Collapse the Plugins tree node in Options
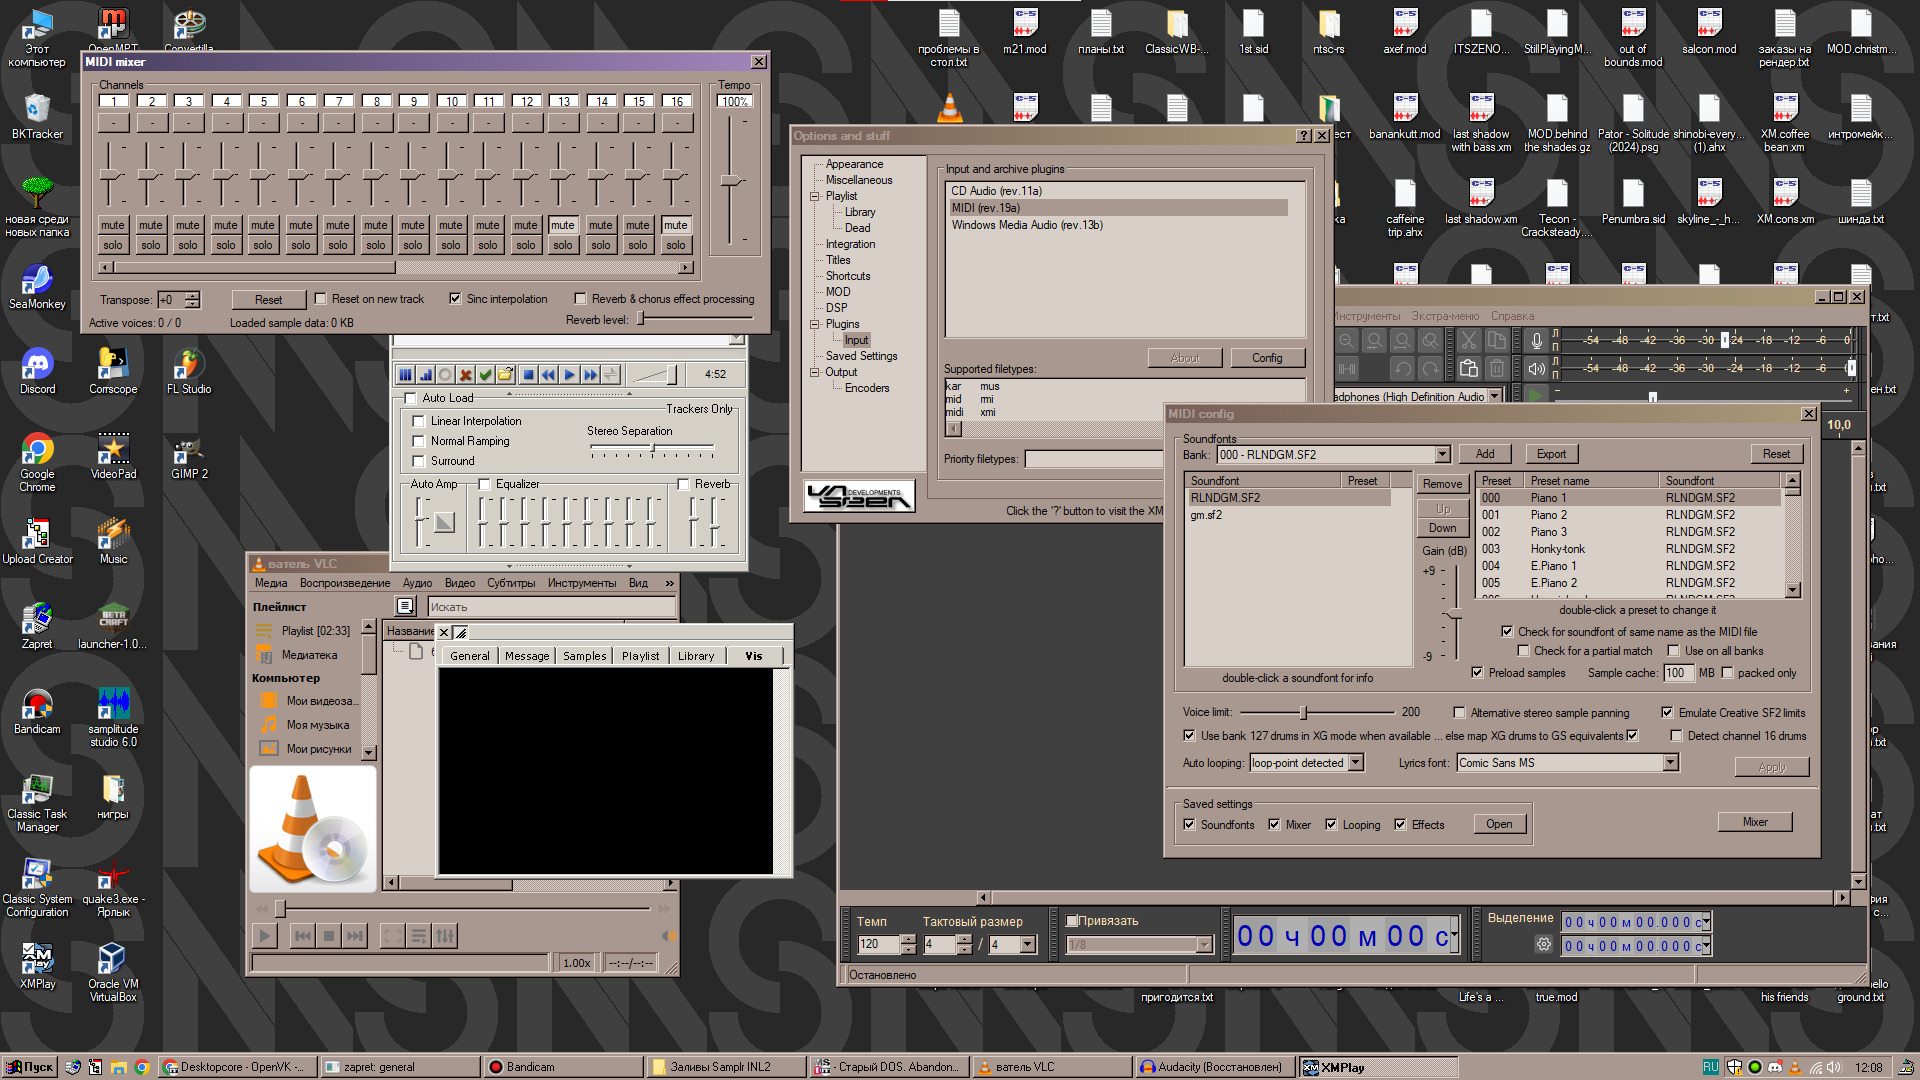 (x=815, y=324)
